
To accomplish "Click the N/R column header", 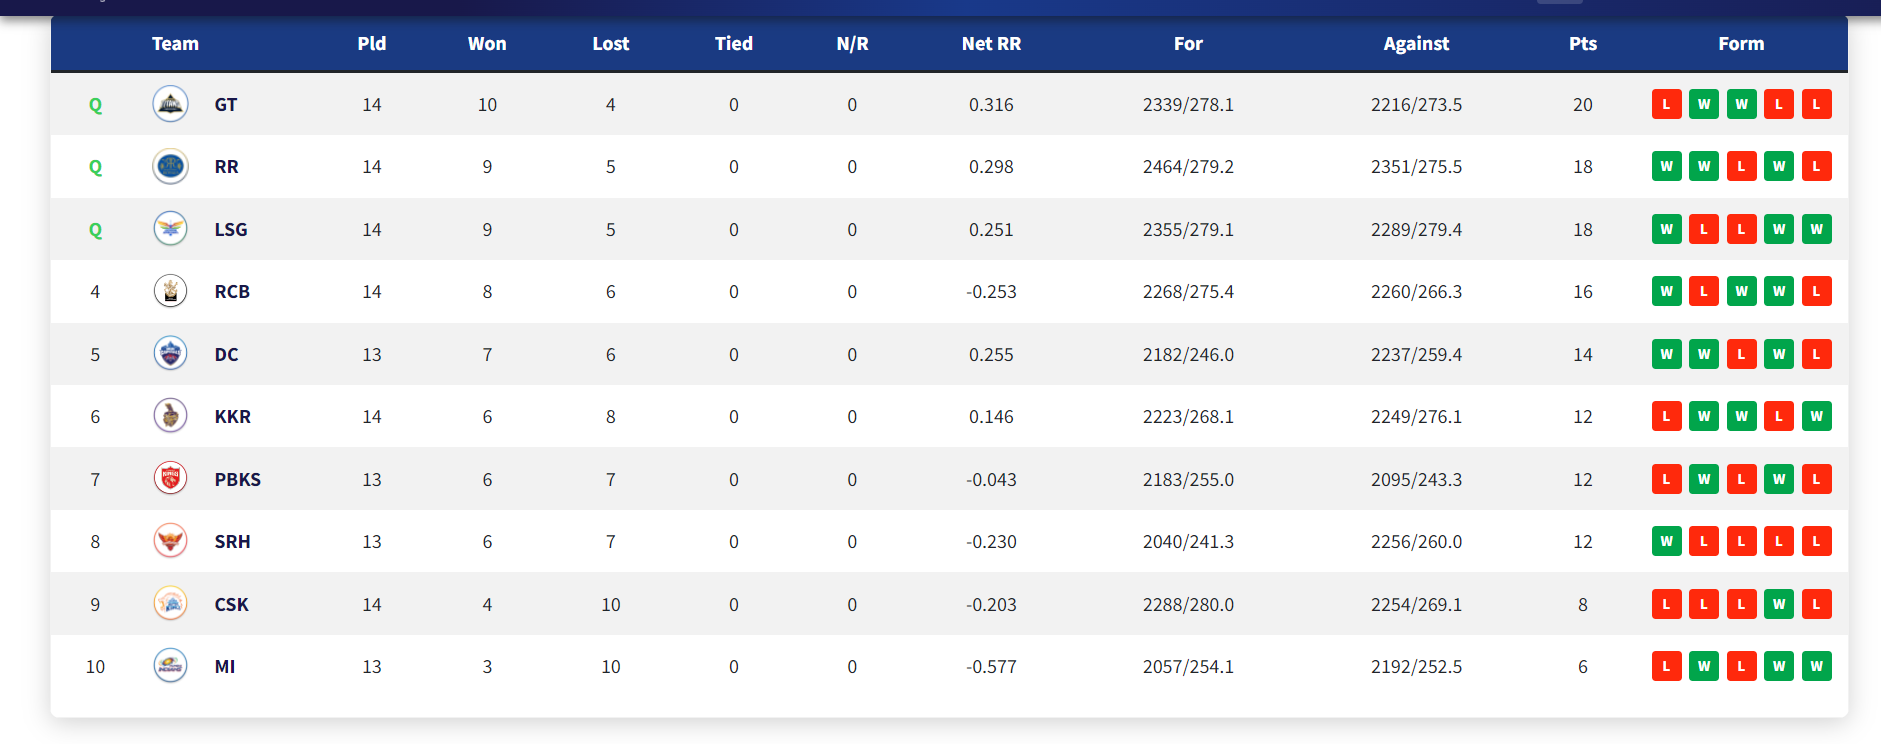I will 852,43.
